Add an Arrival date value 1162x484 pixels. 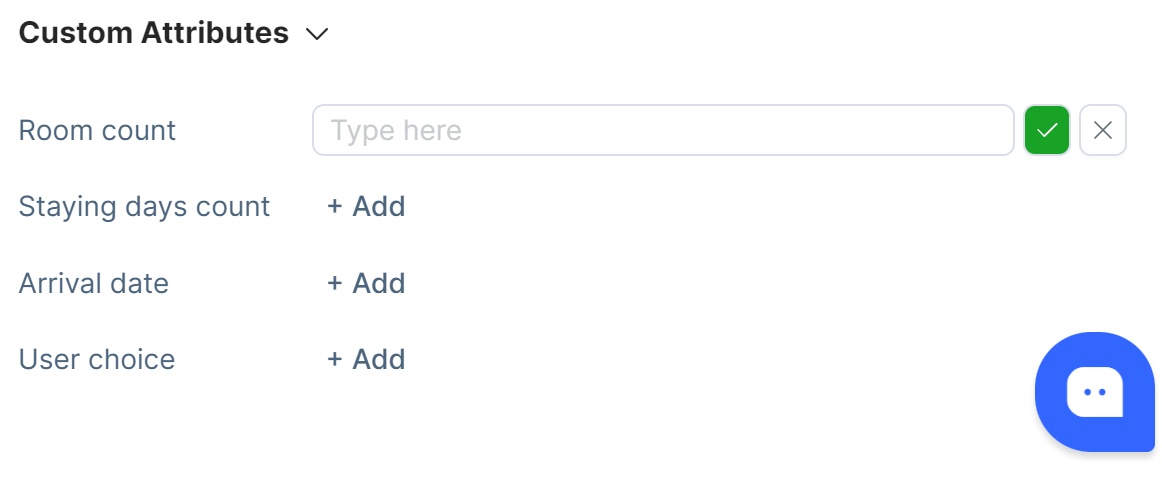[x=366, y=283]
